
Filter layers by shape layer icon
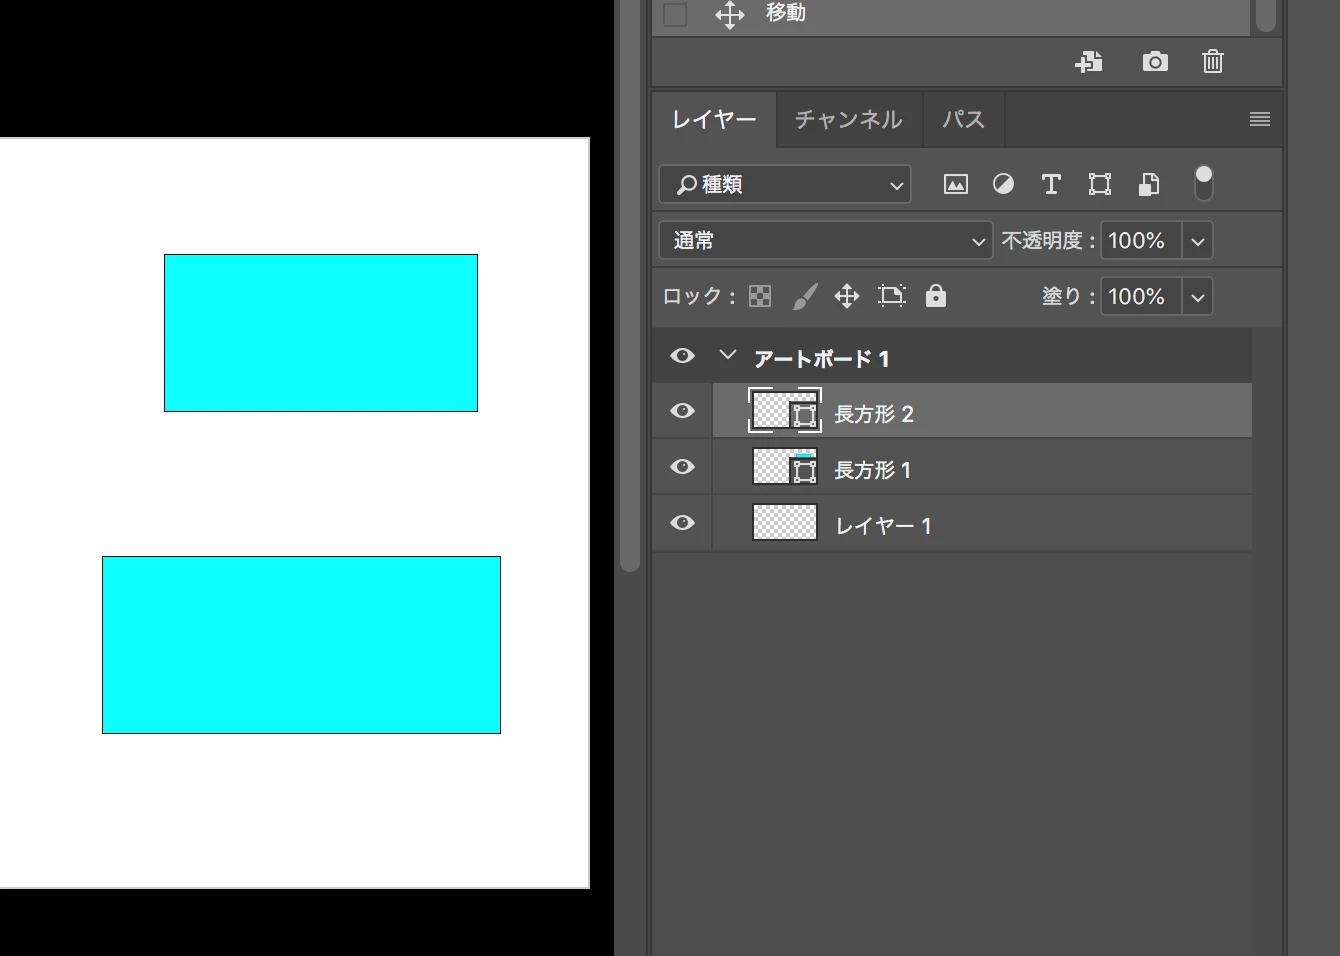point(1100,184)
